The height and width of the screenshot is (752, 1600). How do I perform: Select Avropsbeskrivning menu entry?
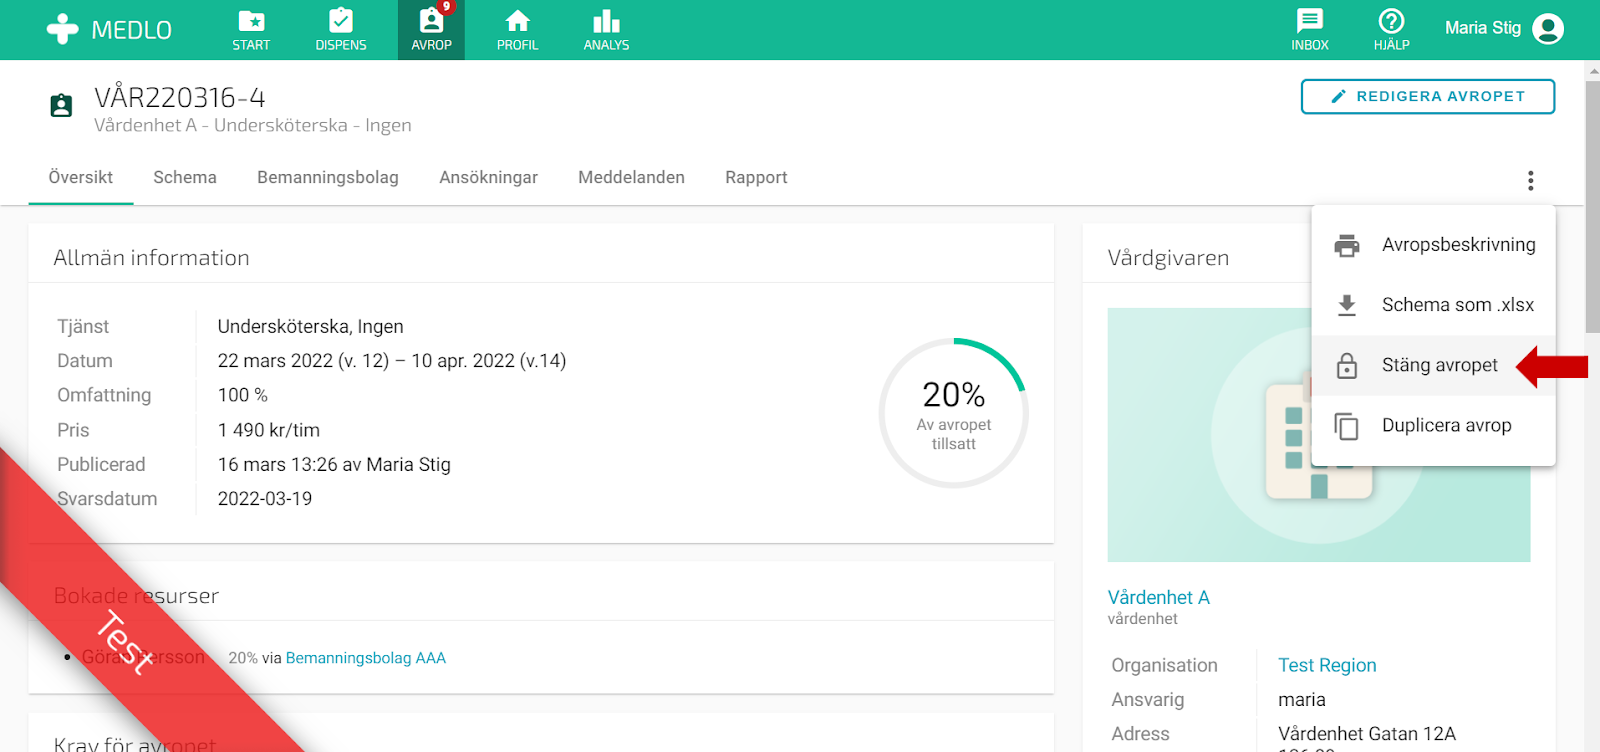(x=1433, y=245)
